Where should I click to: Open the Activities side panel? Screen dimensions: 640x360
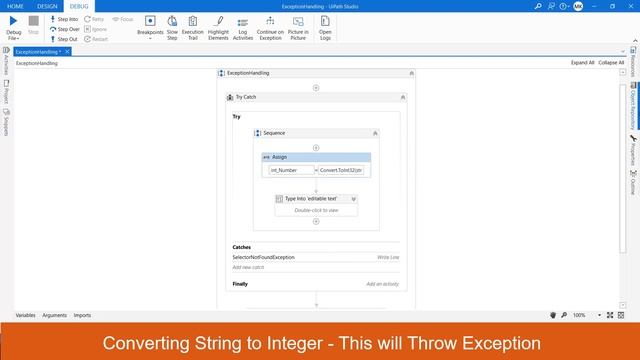6,61
